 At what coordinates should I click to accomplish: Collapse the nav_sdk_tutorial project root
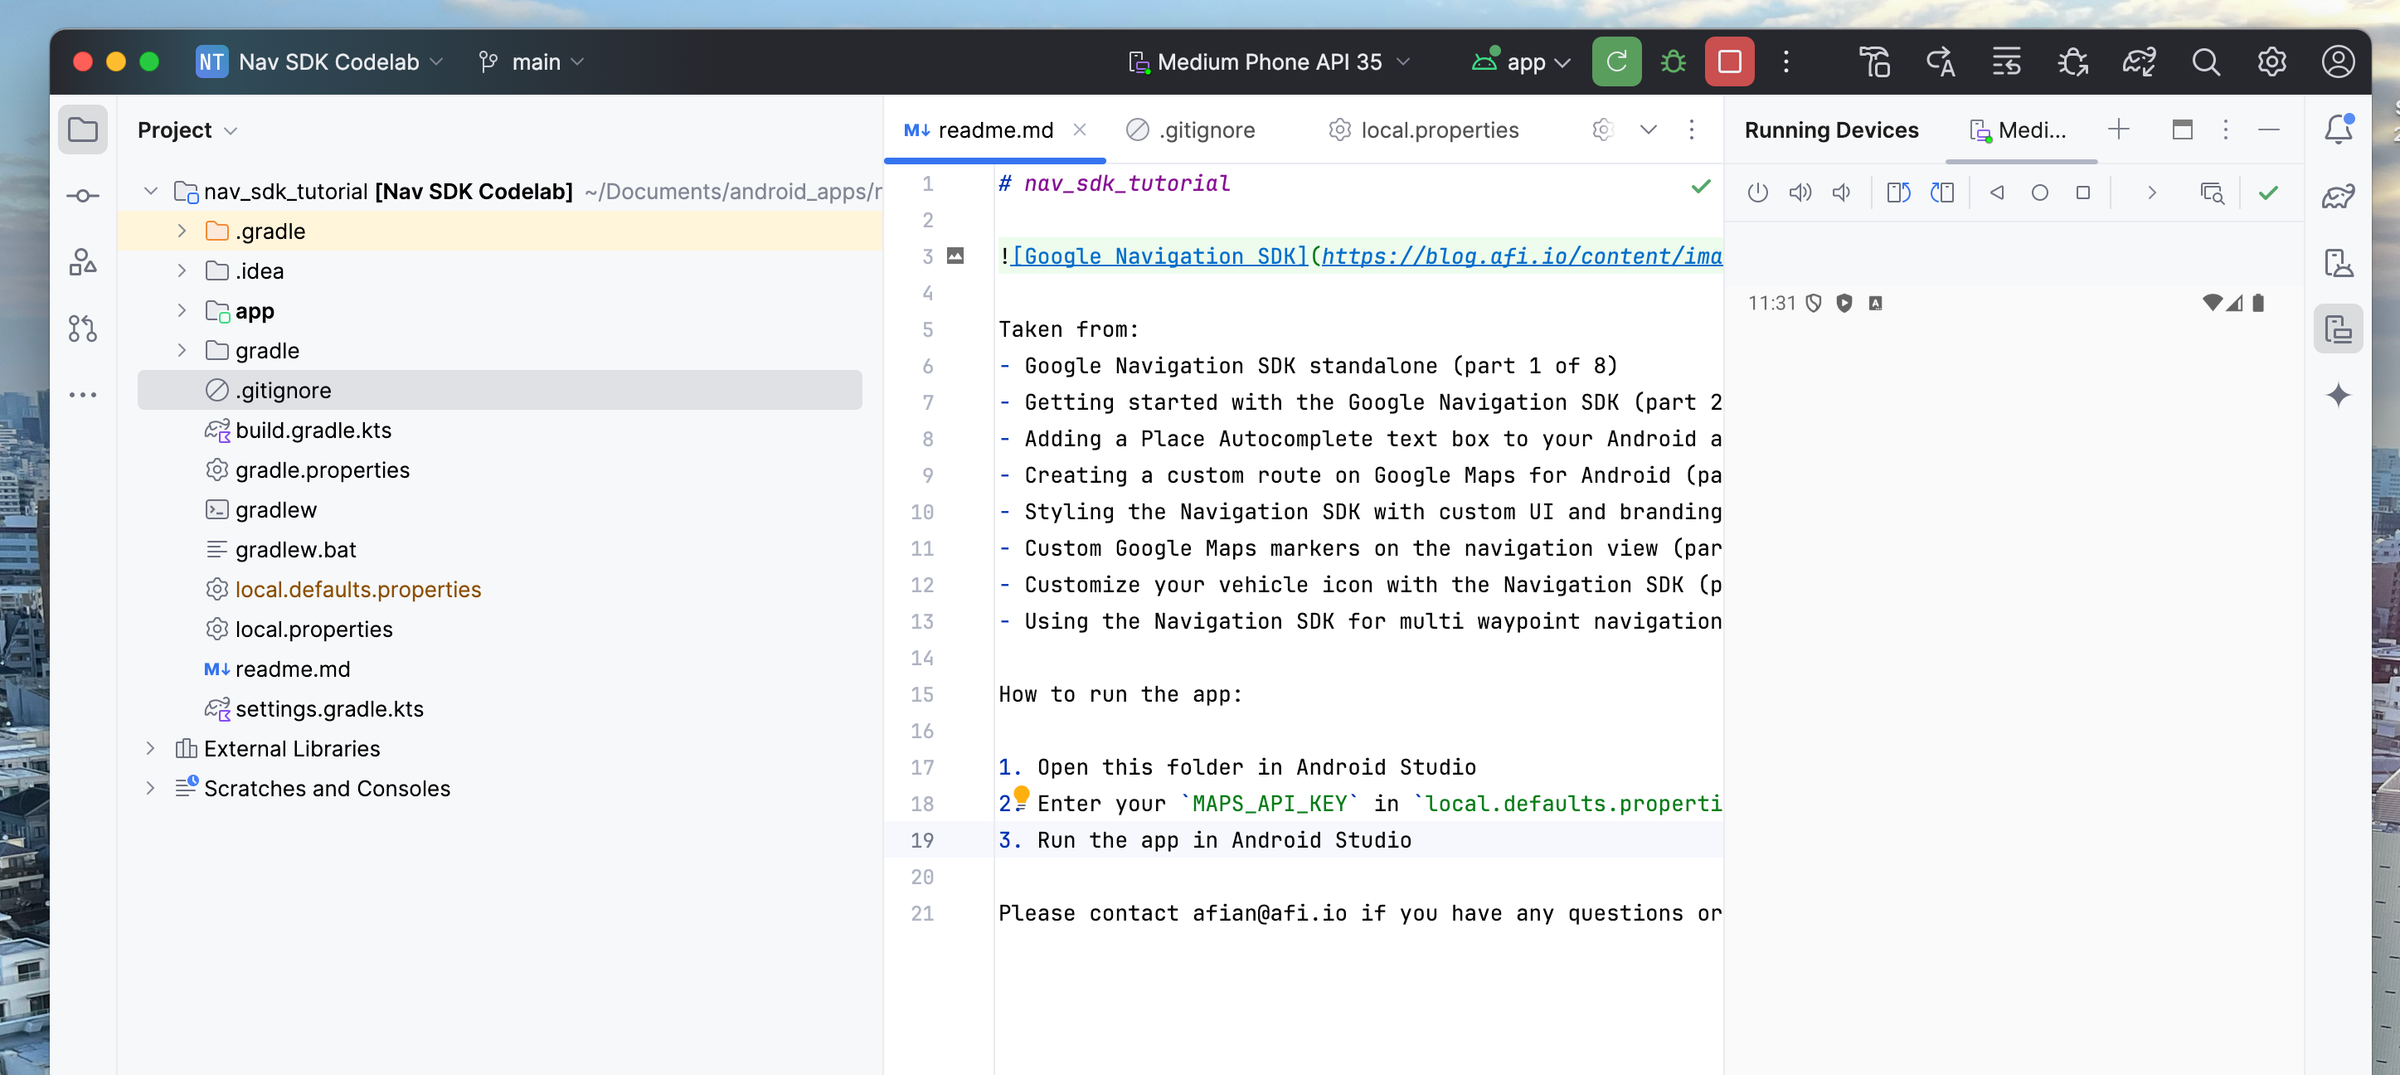point(150,190)
